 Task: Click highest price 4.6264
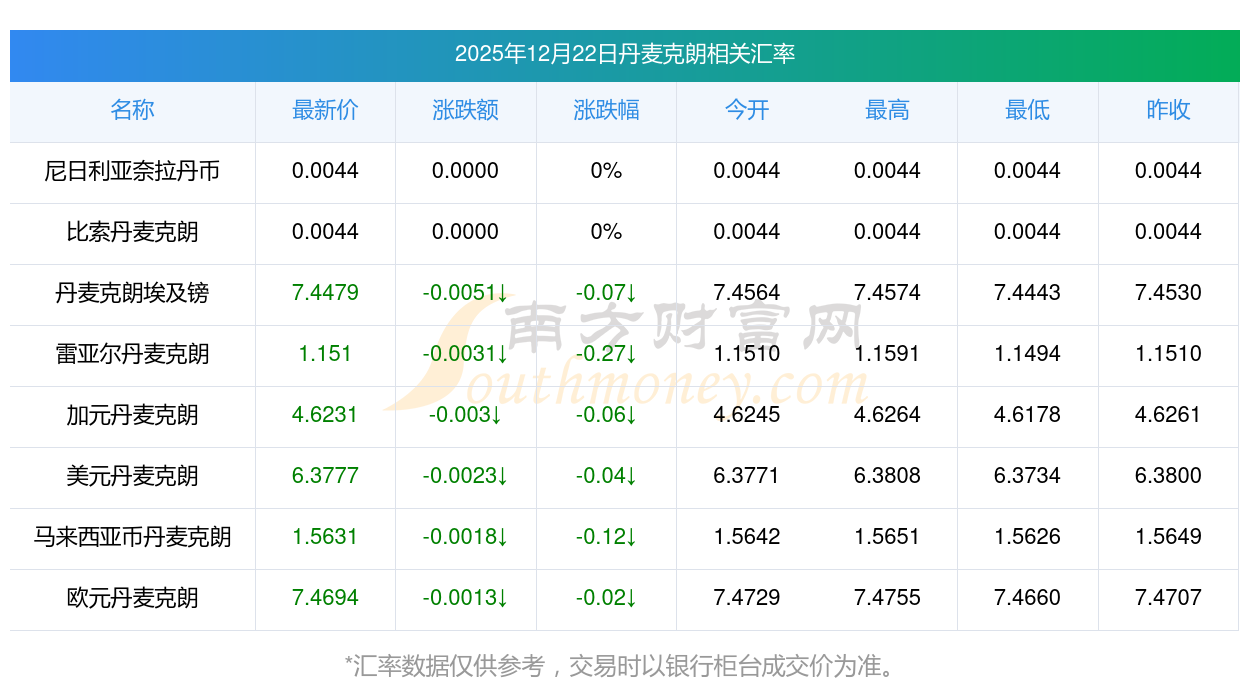(x=887, y=415)
